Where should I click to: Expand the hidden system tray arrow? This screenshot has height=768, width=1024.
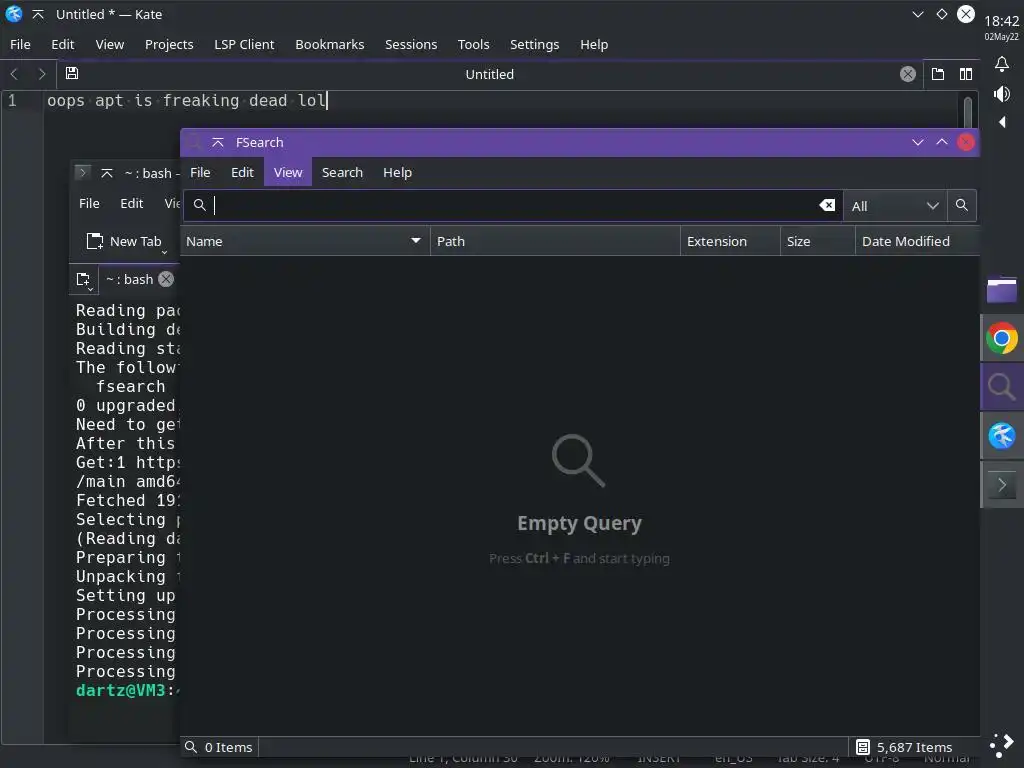[1002, 122]
